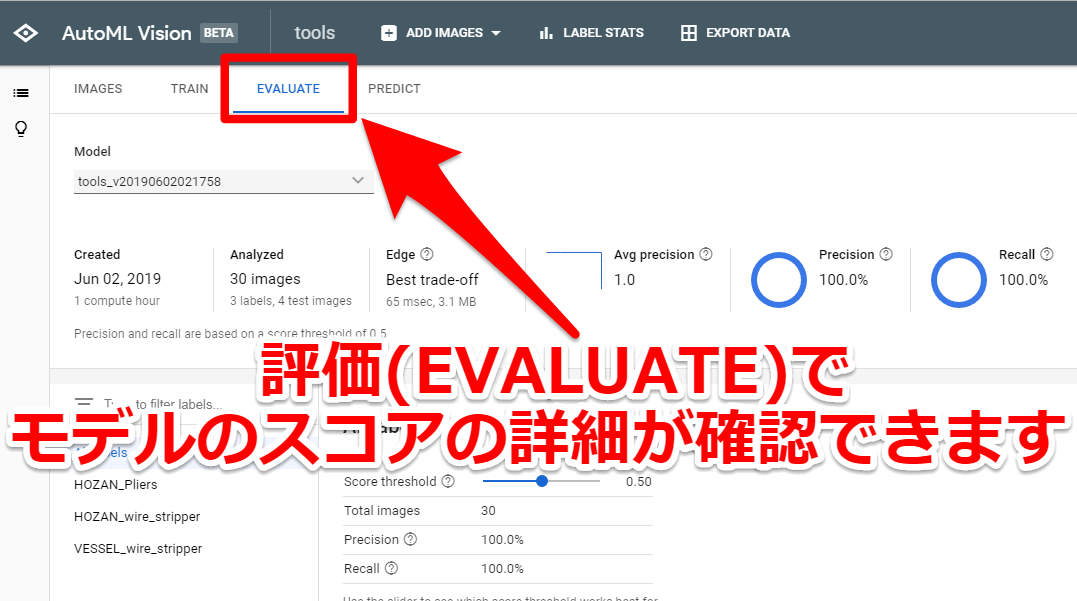This screenshot has height=601, width=1077.
Task: Click the Precision help icon in summary
Action: [x=884, y=254]
